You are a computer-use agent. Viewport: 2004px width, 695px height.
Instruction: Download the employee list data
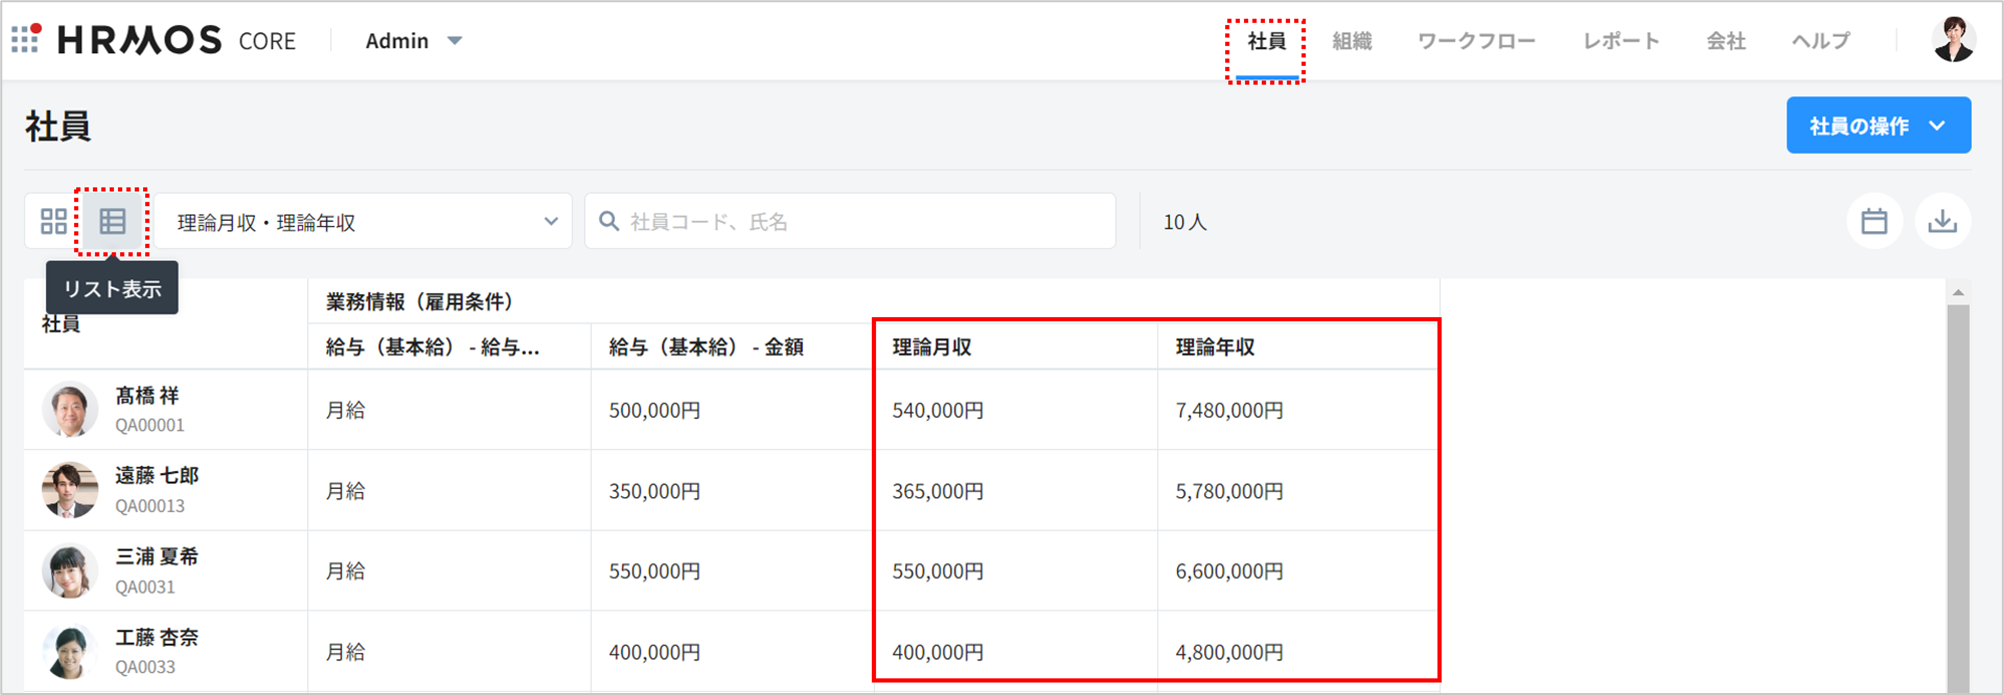(1942, 221)
